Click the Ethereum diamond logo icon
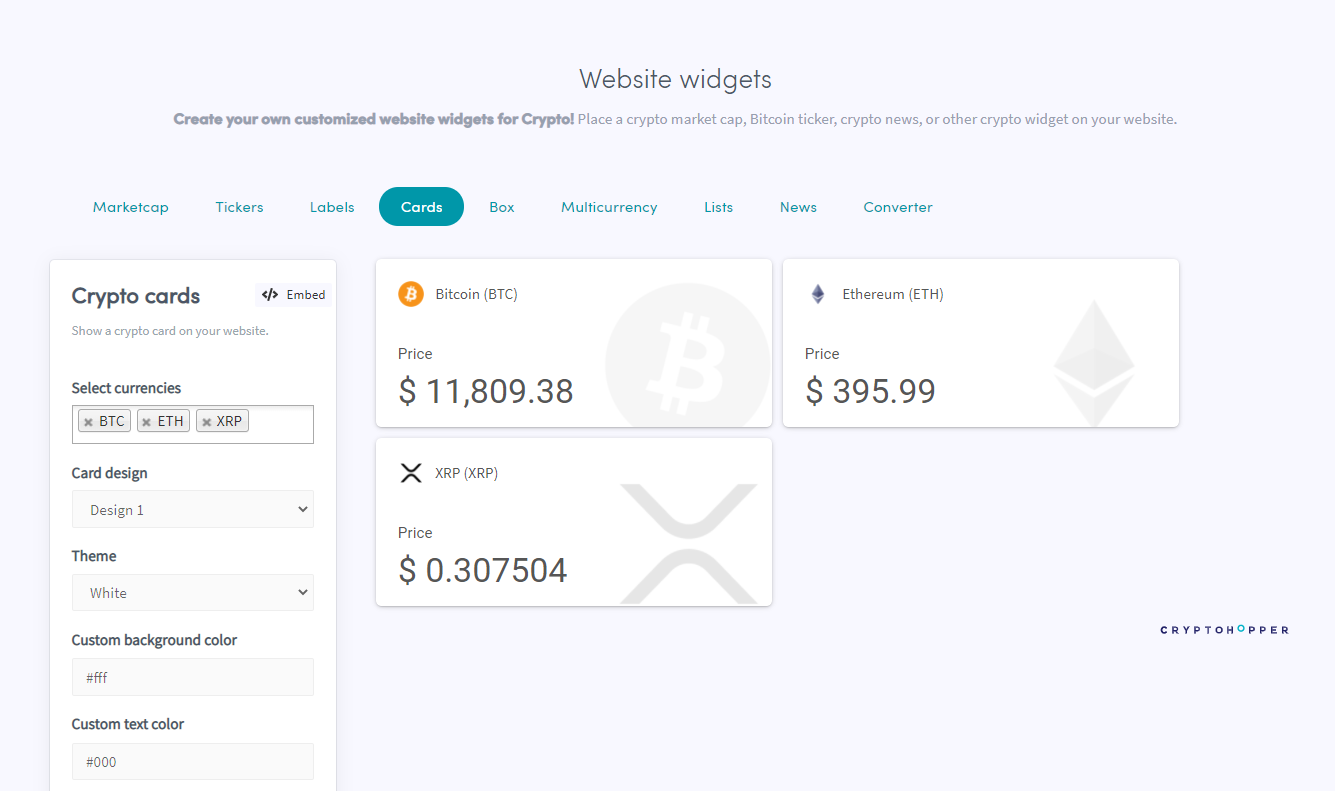 click(818, 294)
